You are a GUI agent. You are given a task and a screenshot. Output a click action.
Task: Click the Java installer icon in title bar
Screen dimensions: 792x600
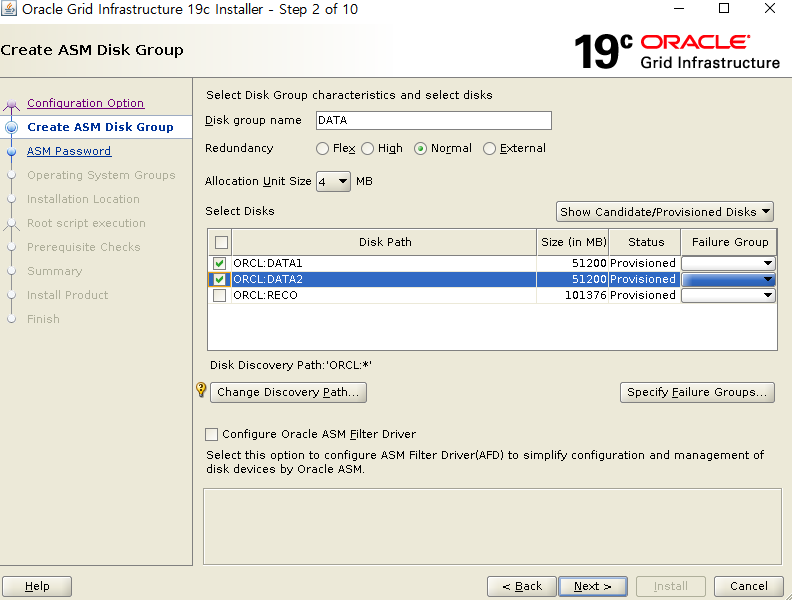[9, 9]
